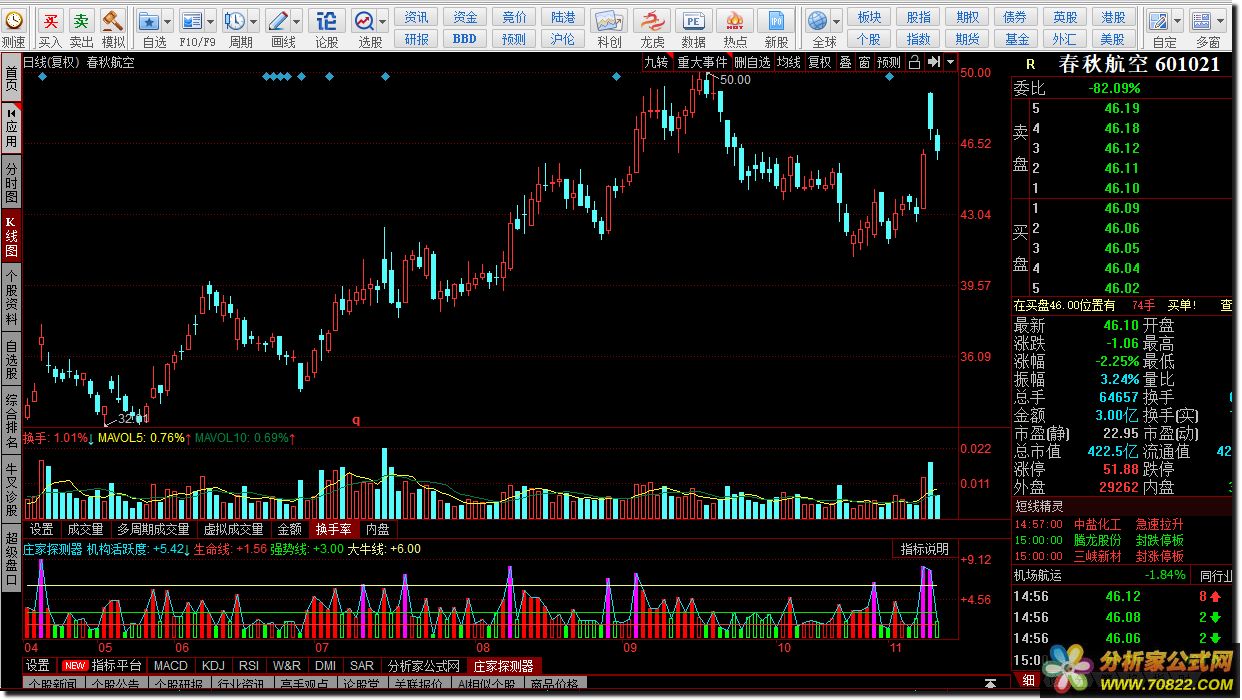Viewport: 1242px width, 700px height.
Task: Open the 自选 watchlist star folder icon
Action: click(x=148, y=20)
